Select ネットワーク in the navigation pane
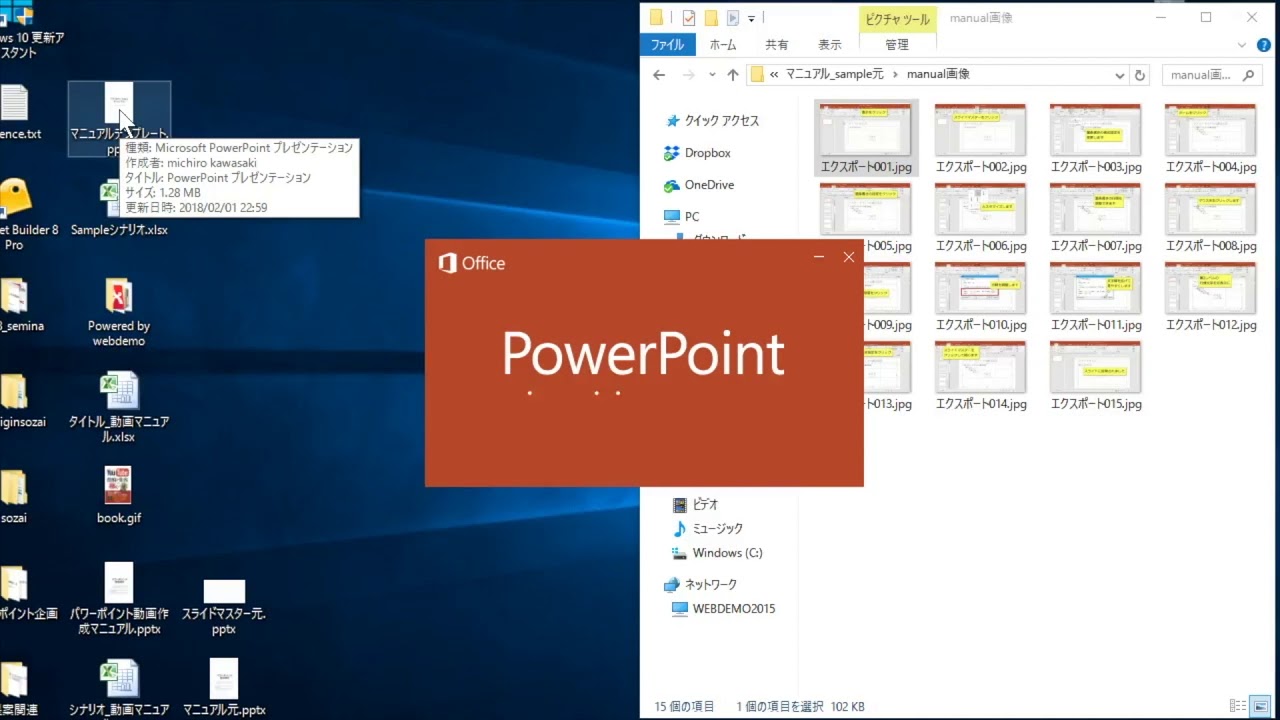Image resolution: width=1280 pixels, height=720 pixels. 701,584
